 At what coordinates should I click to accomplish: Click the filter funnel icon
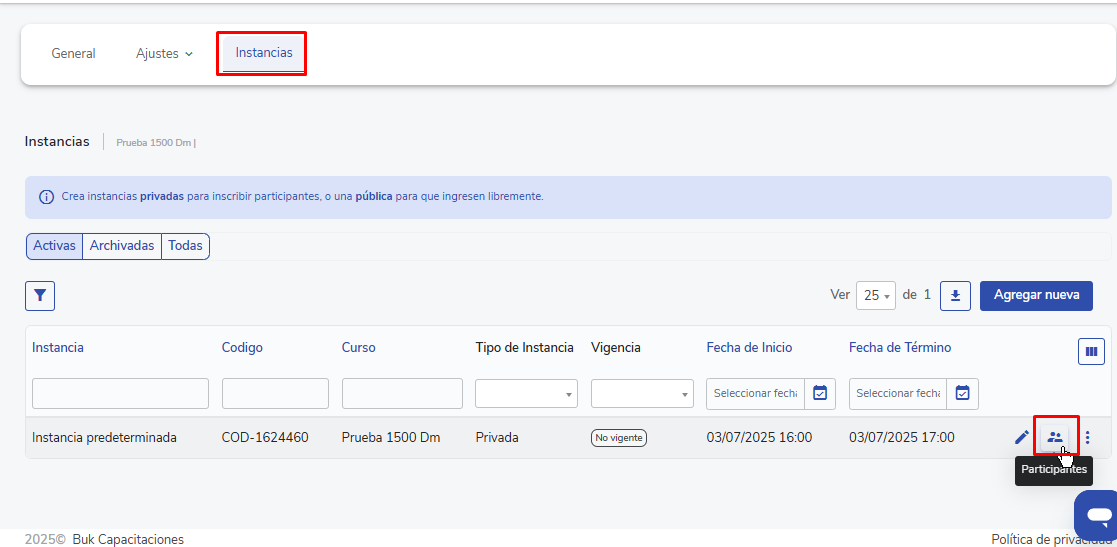[40, 296]
